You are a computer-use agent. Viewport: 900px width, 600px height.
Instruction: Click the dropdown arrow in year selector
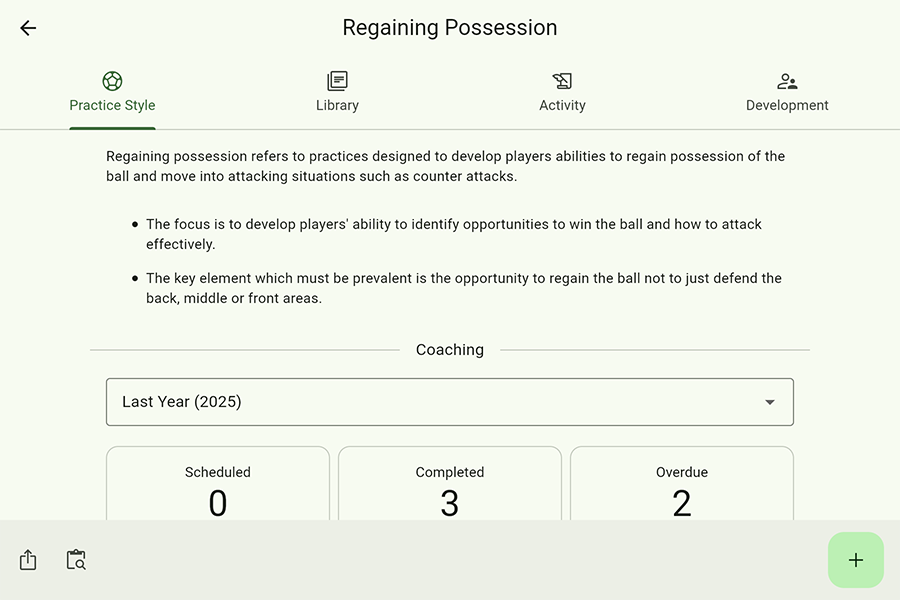[x=770, y=402]
